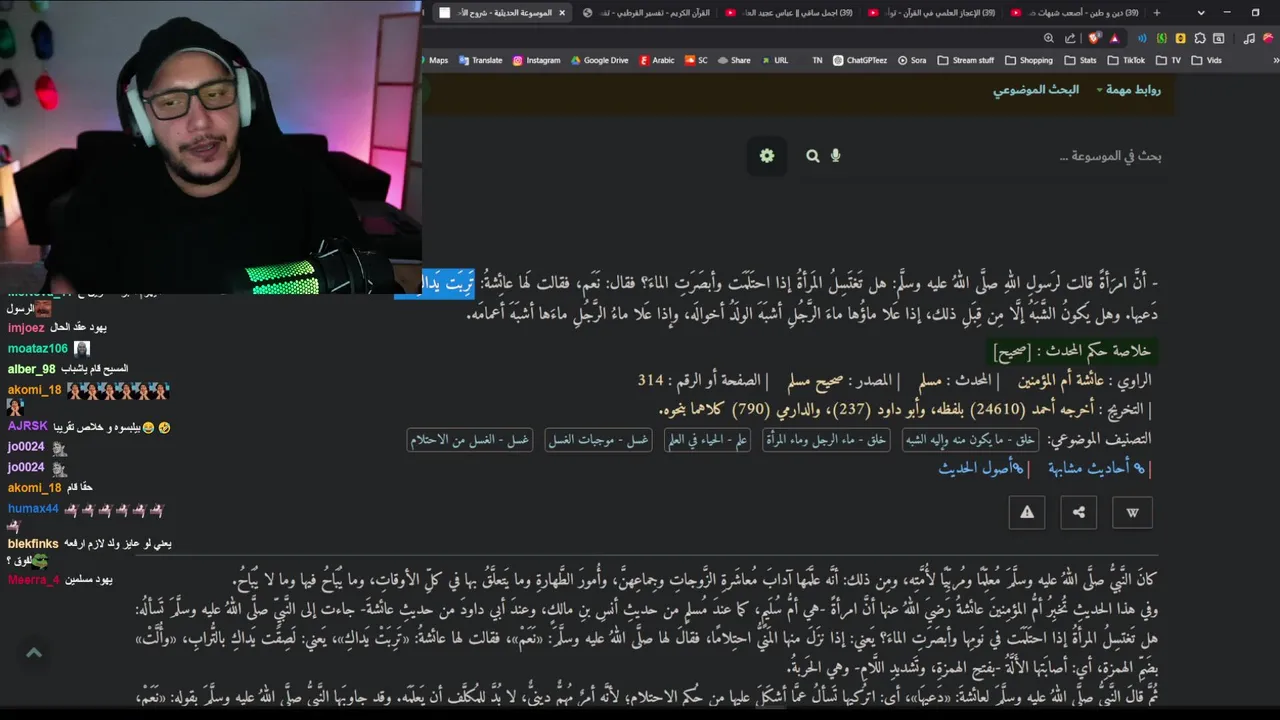Select the غسل - الغسل من الاحتلام tag
The image size is (1280, 720).
470,440
